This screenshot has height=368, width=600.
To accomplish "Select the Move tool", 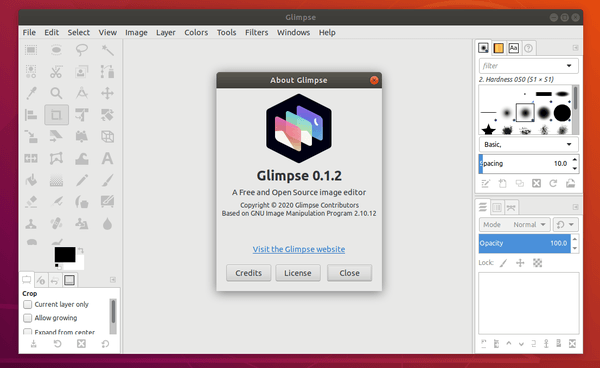I will tap(107, 93).
